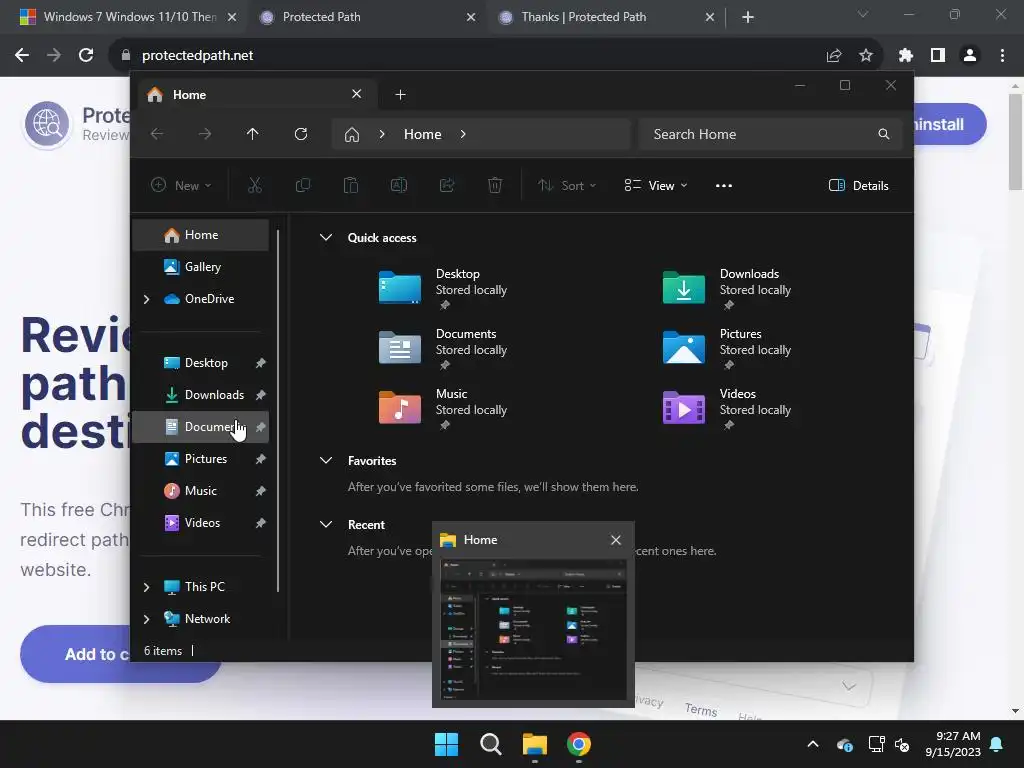Click the Copy icon in Explorer toolbar

coord(302,185)
